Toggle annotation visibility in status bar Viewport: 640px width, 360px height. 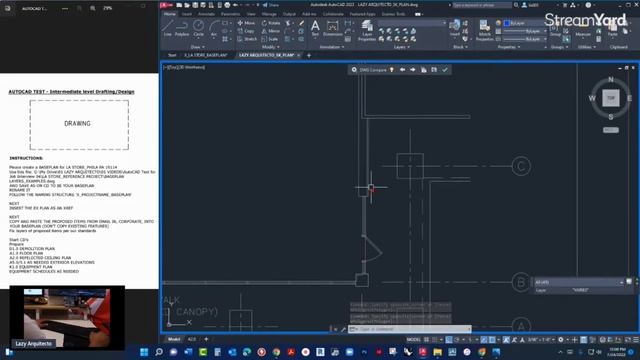506,340
